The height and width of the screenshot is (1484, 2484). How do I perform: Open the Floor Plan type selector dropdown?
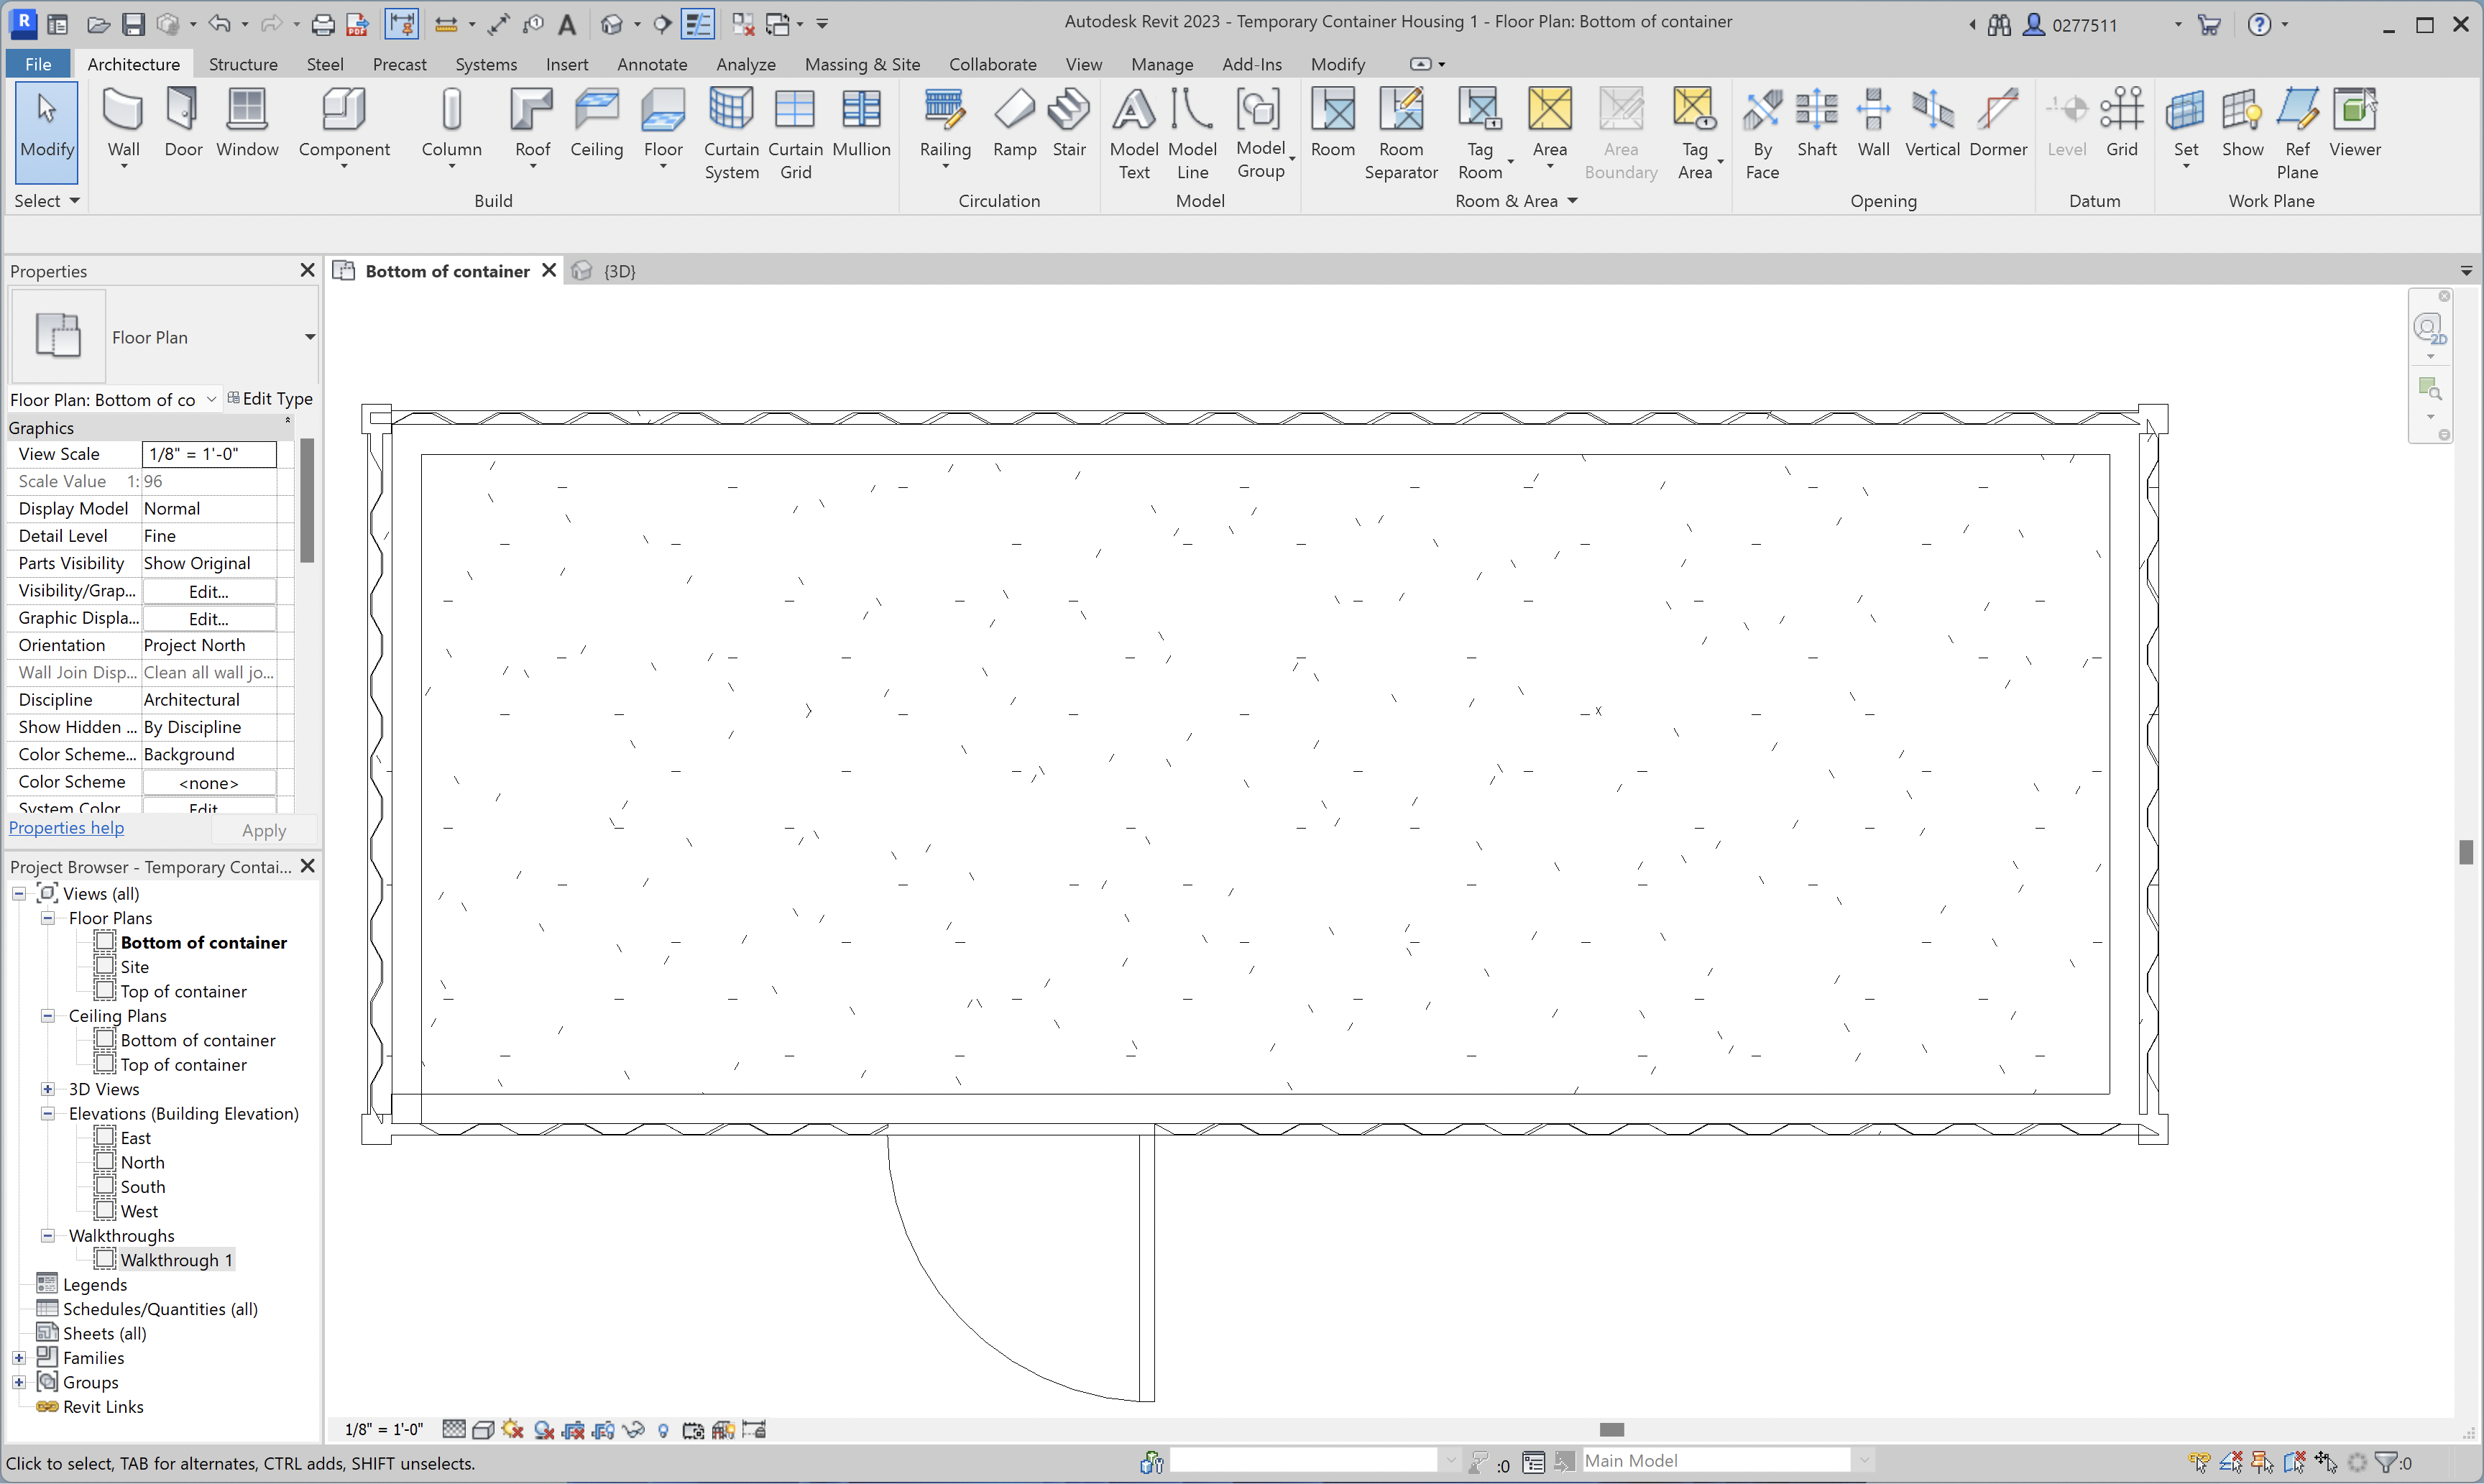[x=309, y=337]
